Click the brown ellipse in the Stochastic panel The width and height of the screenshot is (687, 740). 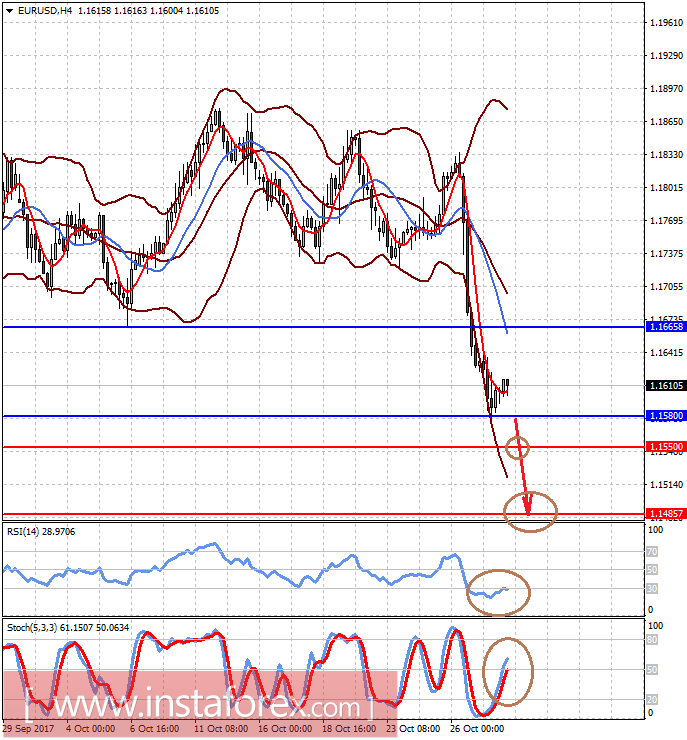[508, 671]
